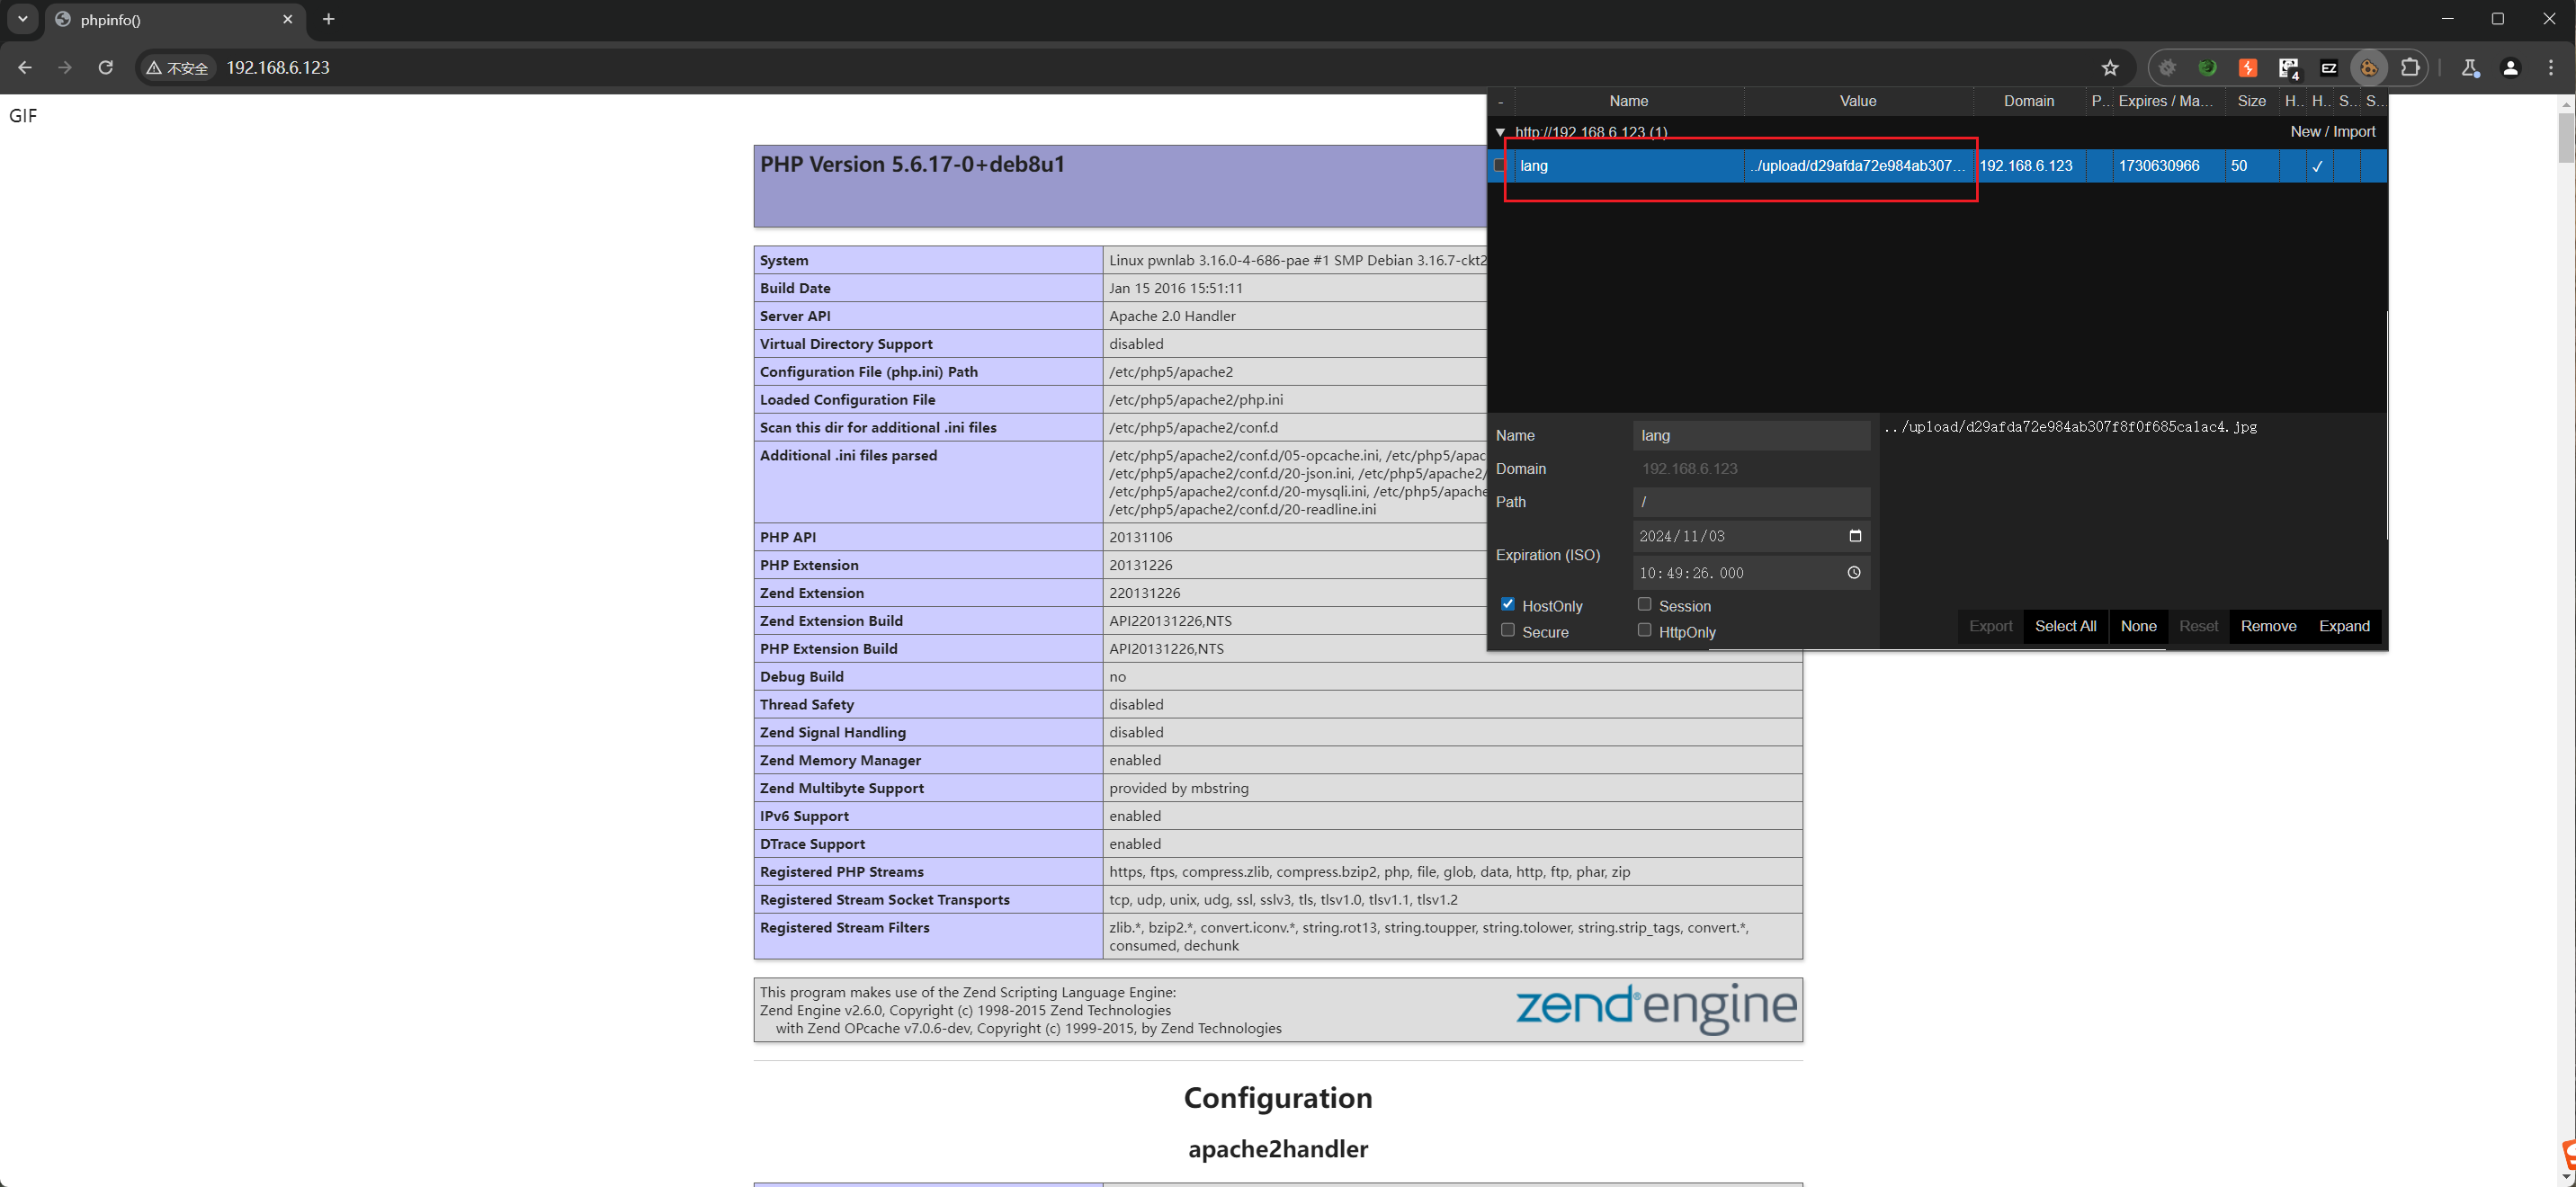Click the browser profile avatar icon
Viewport: 2576px width, 1187px height.
point(2509,67)
